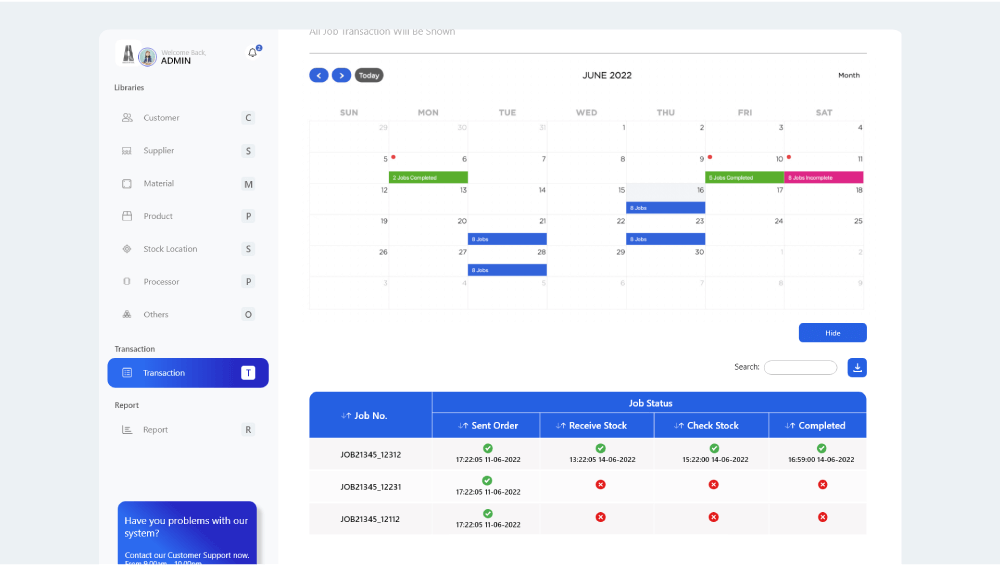This screenshot has height=566, width=1000.
Task: Select the pink 8 Jobs Incomplete event
Action: (x=823, y=178)
